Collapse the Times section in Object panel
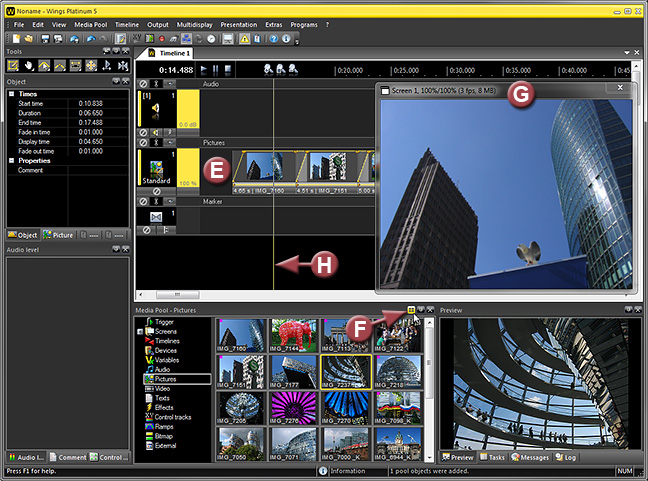The width and height of the screenshot is (648, 481). pyautogui.click(x=12, y=94)
